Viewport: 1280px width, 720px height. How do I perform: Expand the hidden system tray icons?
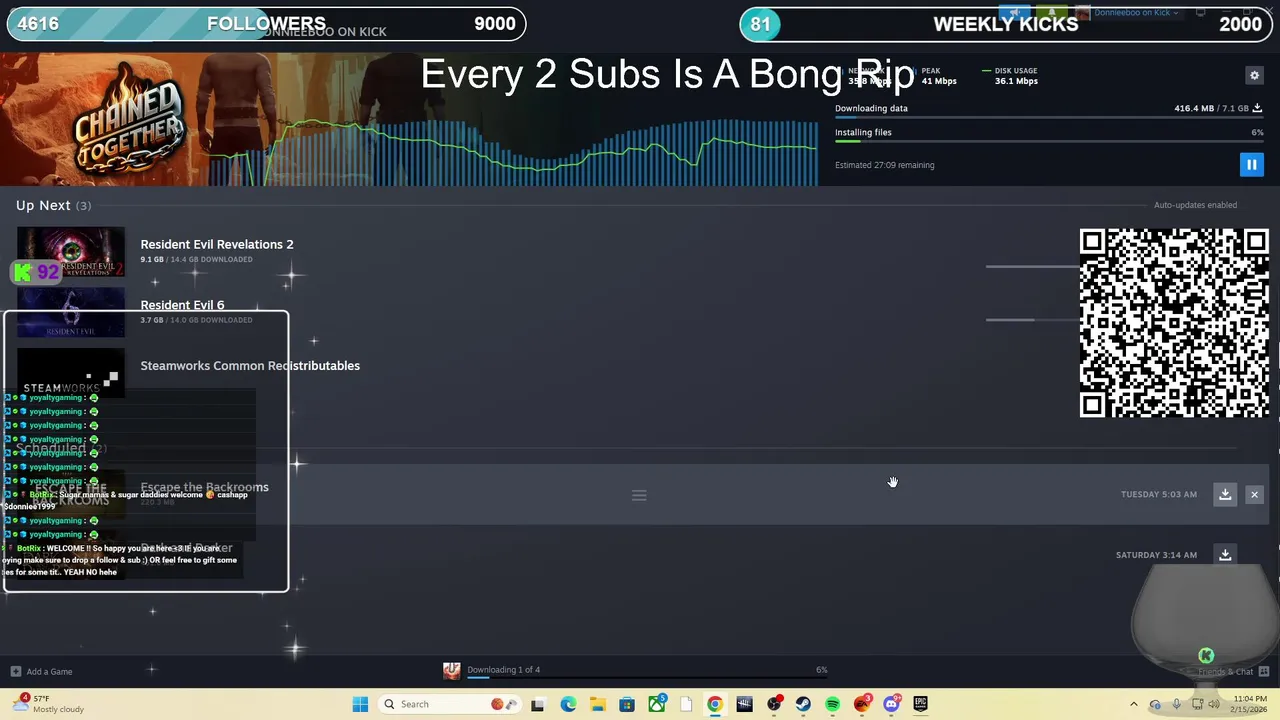[1133, 704]
